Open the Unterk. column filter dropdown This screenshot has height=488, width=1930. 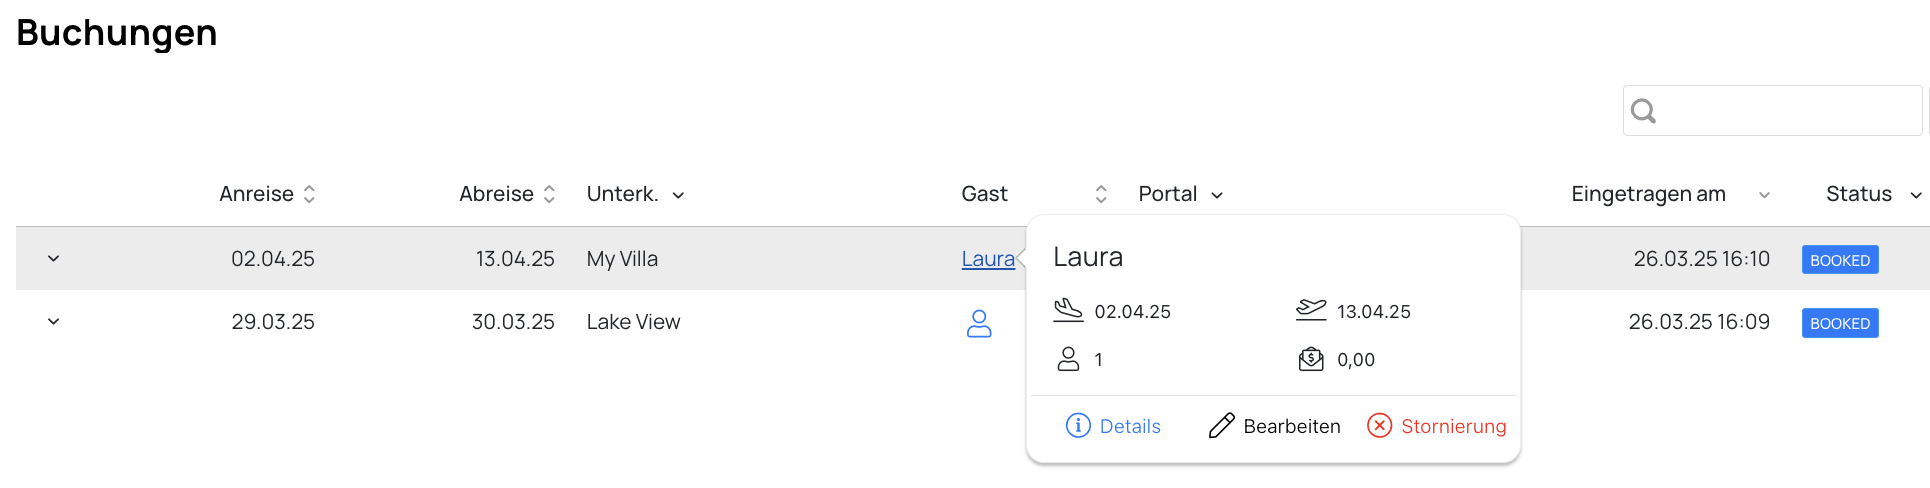coord(678,195)
